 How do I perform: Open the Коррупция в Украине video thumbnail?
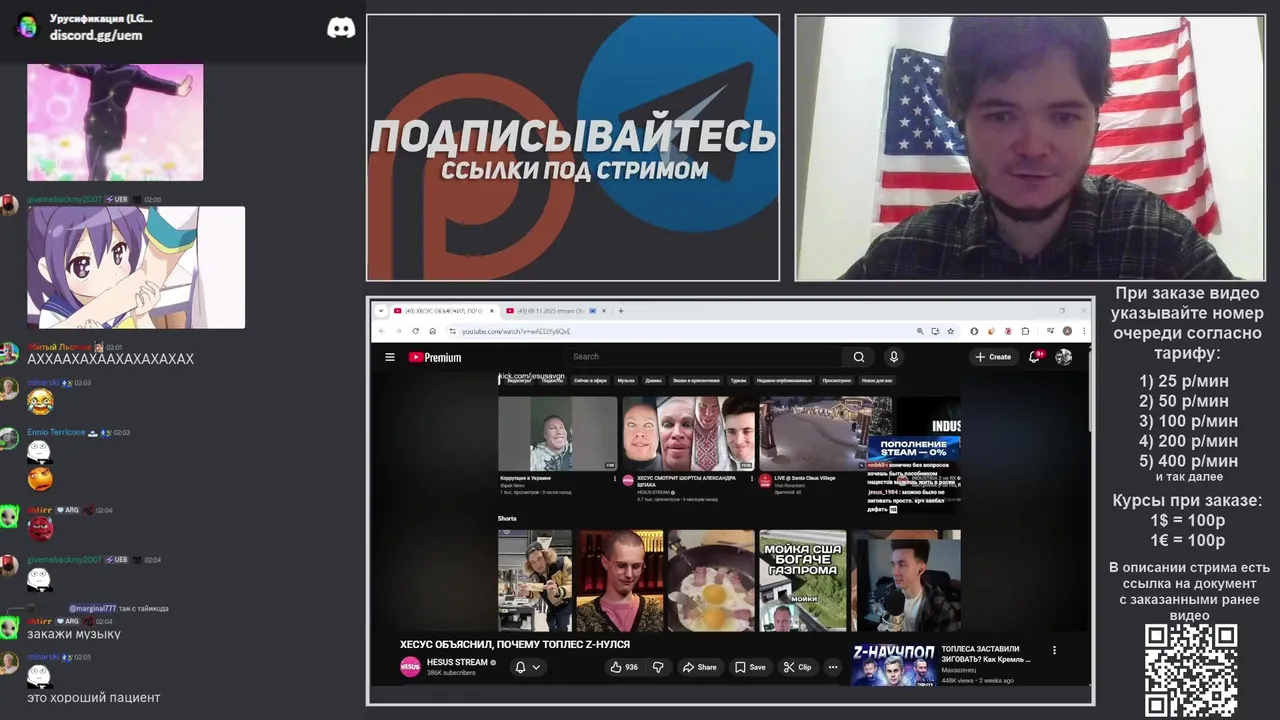[558, 433]
